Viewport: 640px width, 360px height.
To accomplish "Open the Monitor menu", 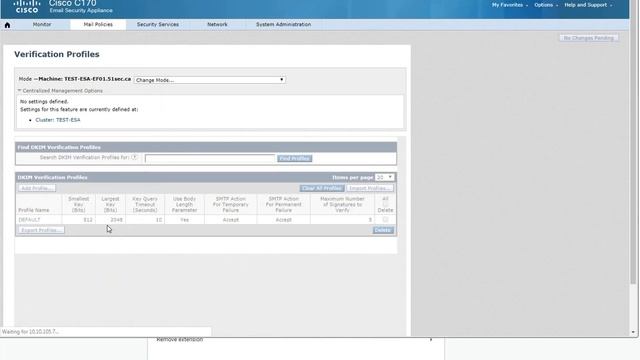I will pyautogui.click(x=42, y=24).
